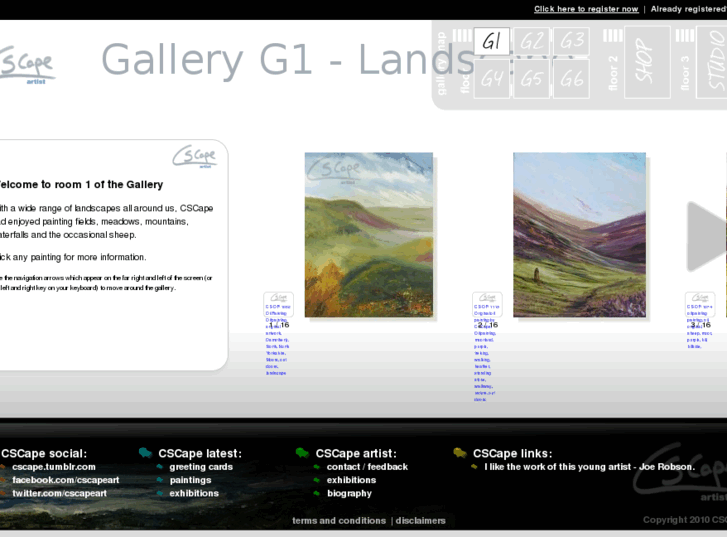This screenshot has width=727, height=545.
Task: Click the staircase icon before floor 2
Action: [612, 36]
